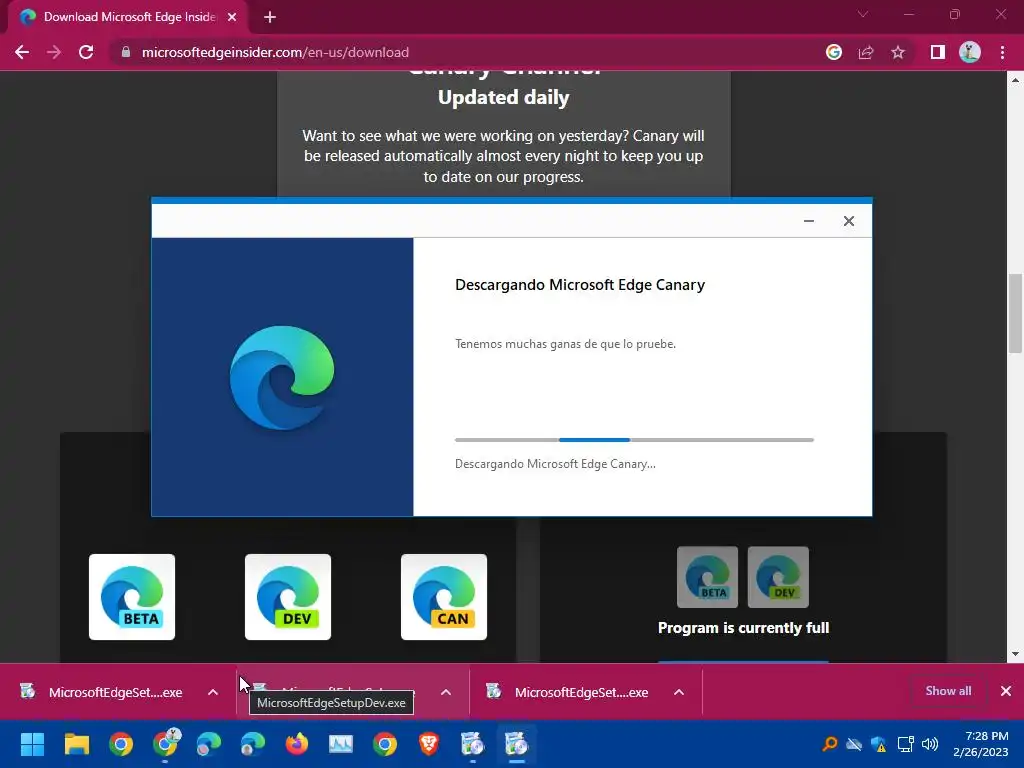This screenshot has height=768, width=1024.
Task: Click the page vertical scrollbar thumb
Action: [x=1015, y=314]
